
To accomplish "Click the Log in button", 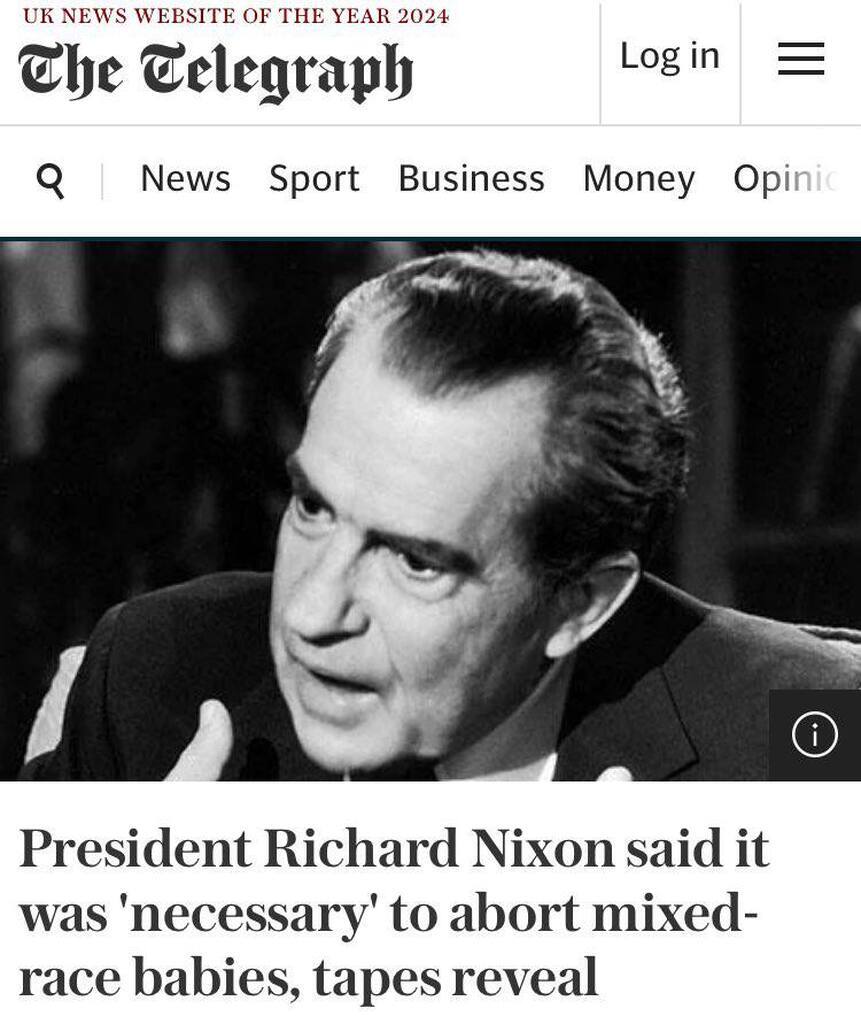I will point(670,56).
